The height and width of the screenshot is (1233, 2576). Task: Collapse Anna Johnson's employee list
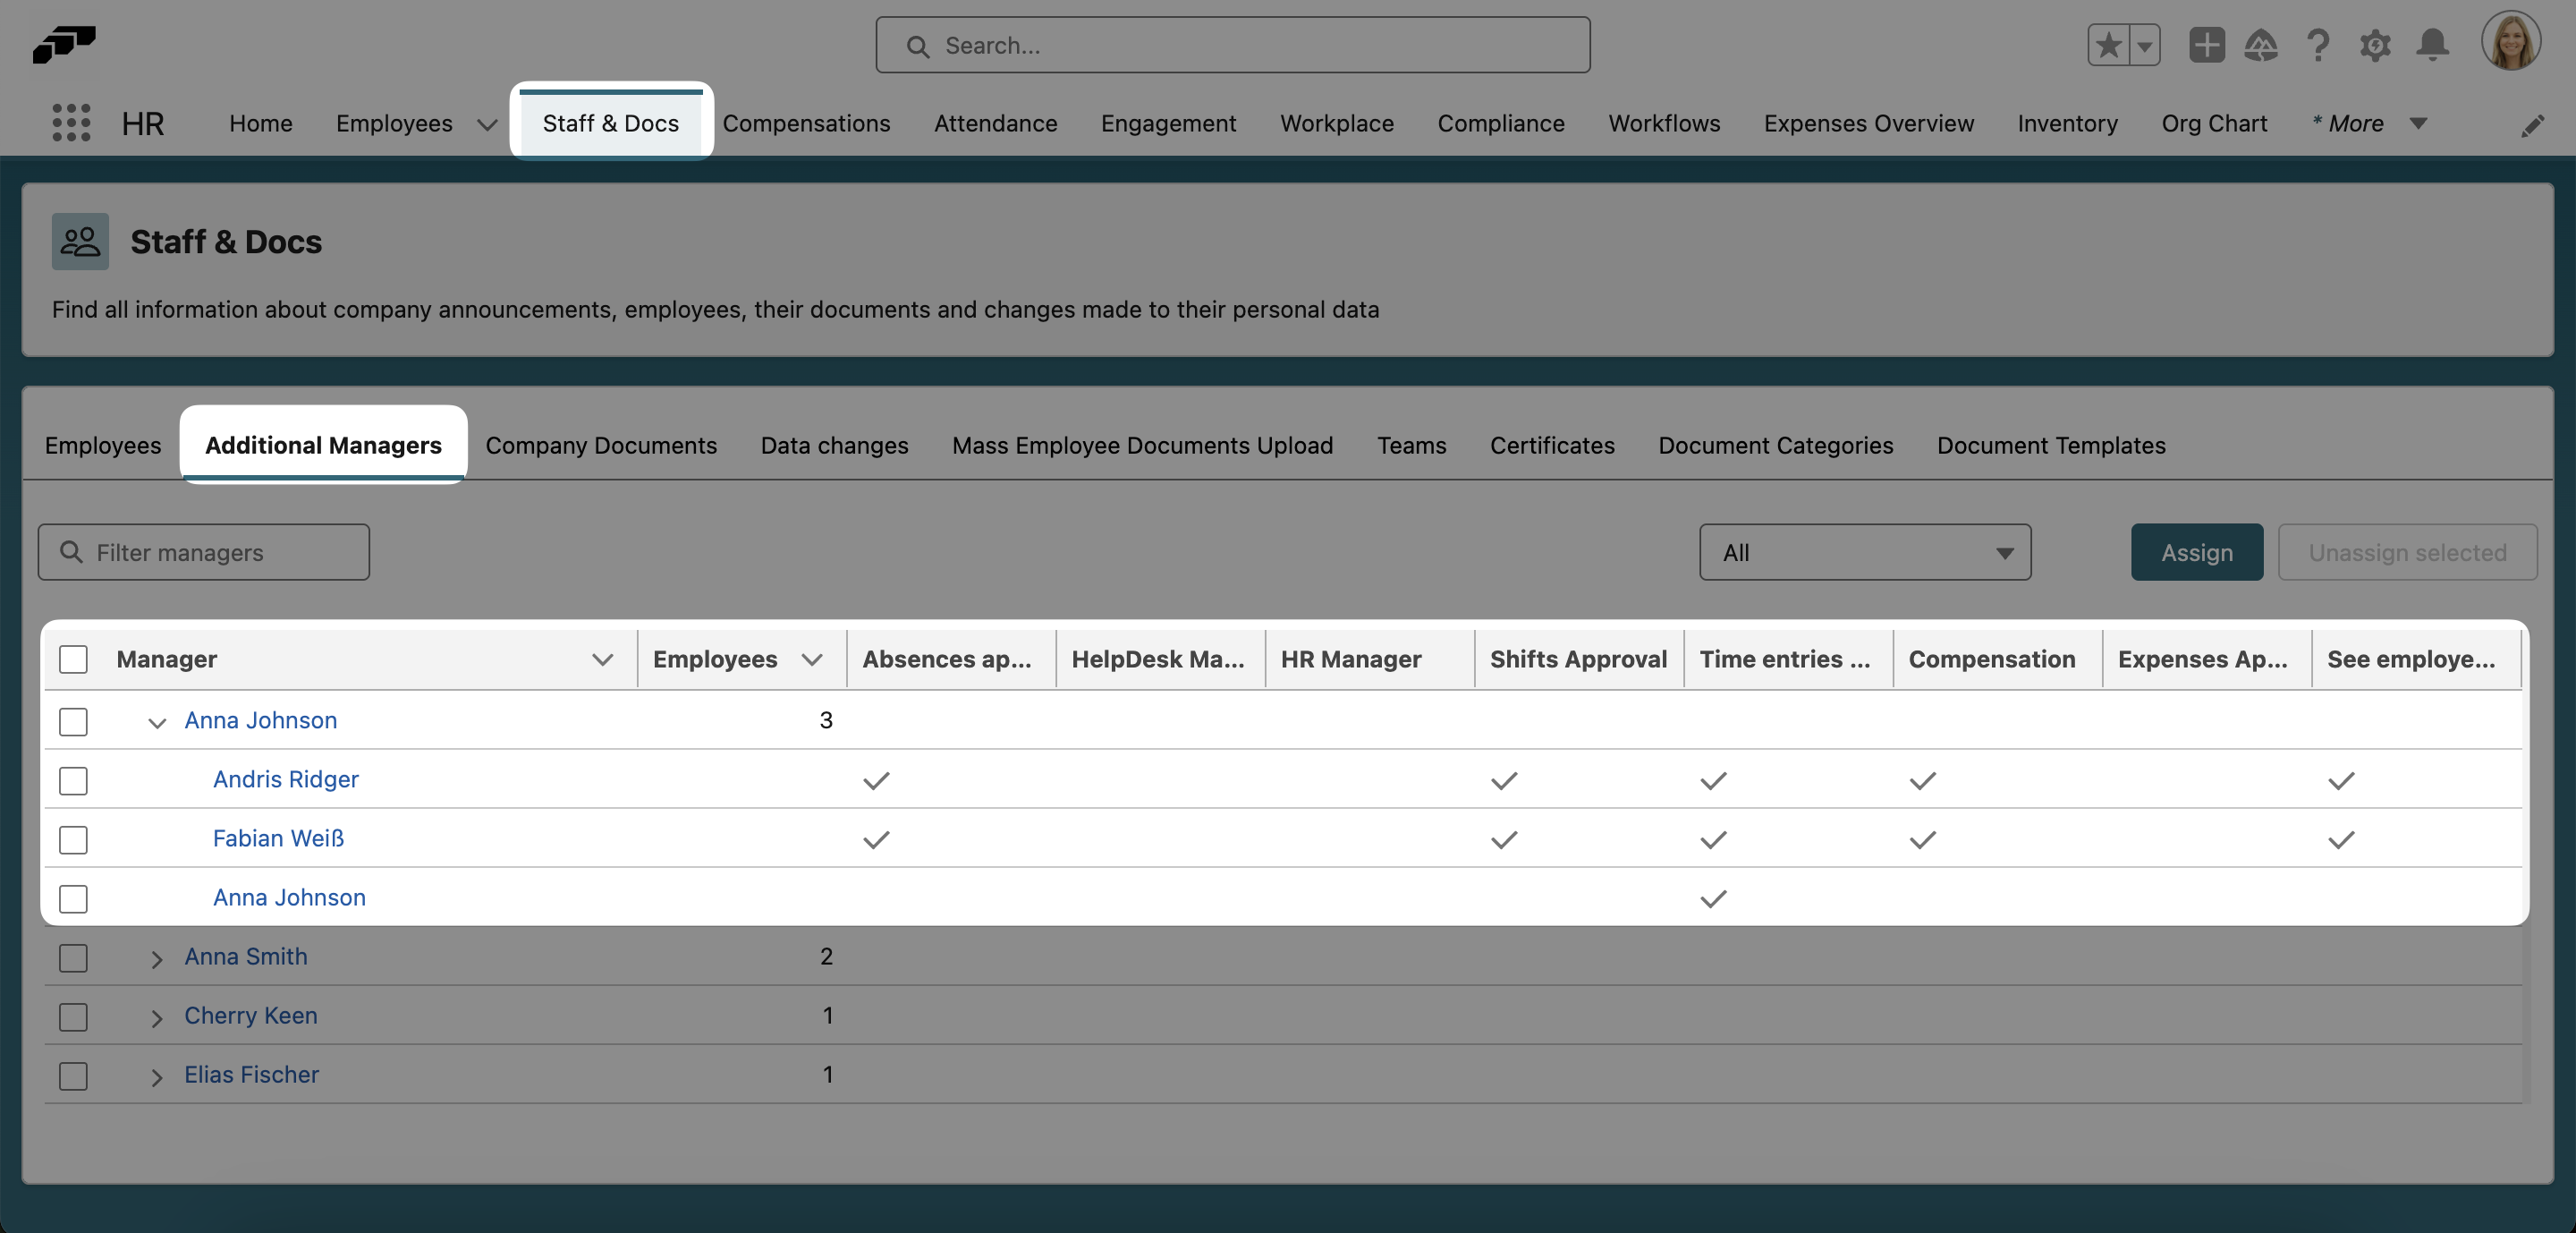(x=156, y=722)
